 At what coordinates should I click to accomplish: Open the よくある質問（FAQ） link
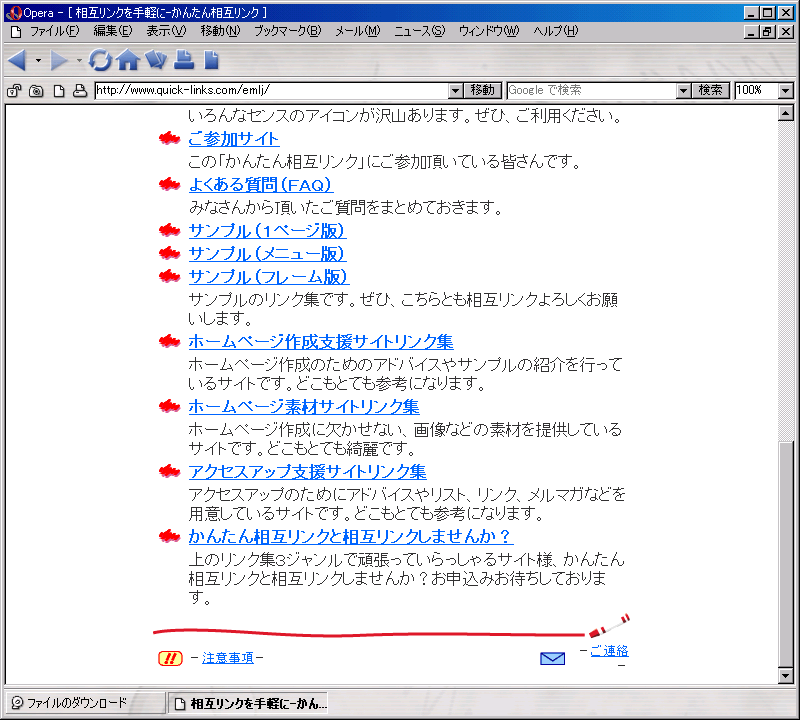(x=261, y=185)
